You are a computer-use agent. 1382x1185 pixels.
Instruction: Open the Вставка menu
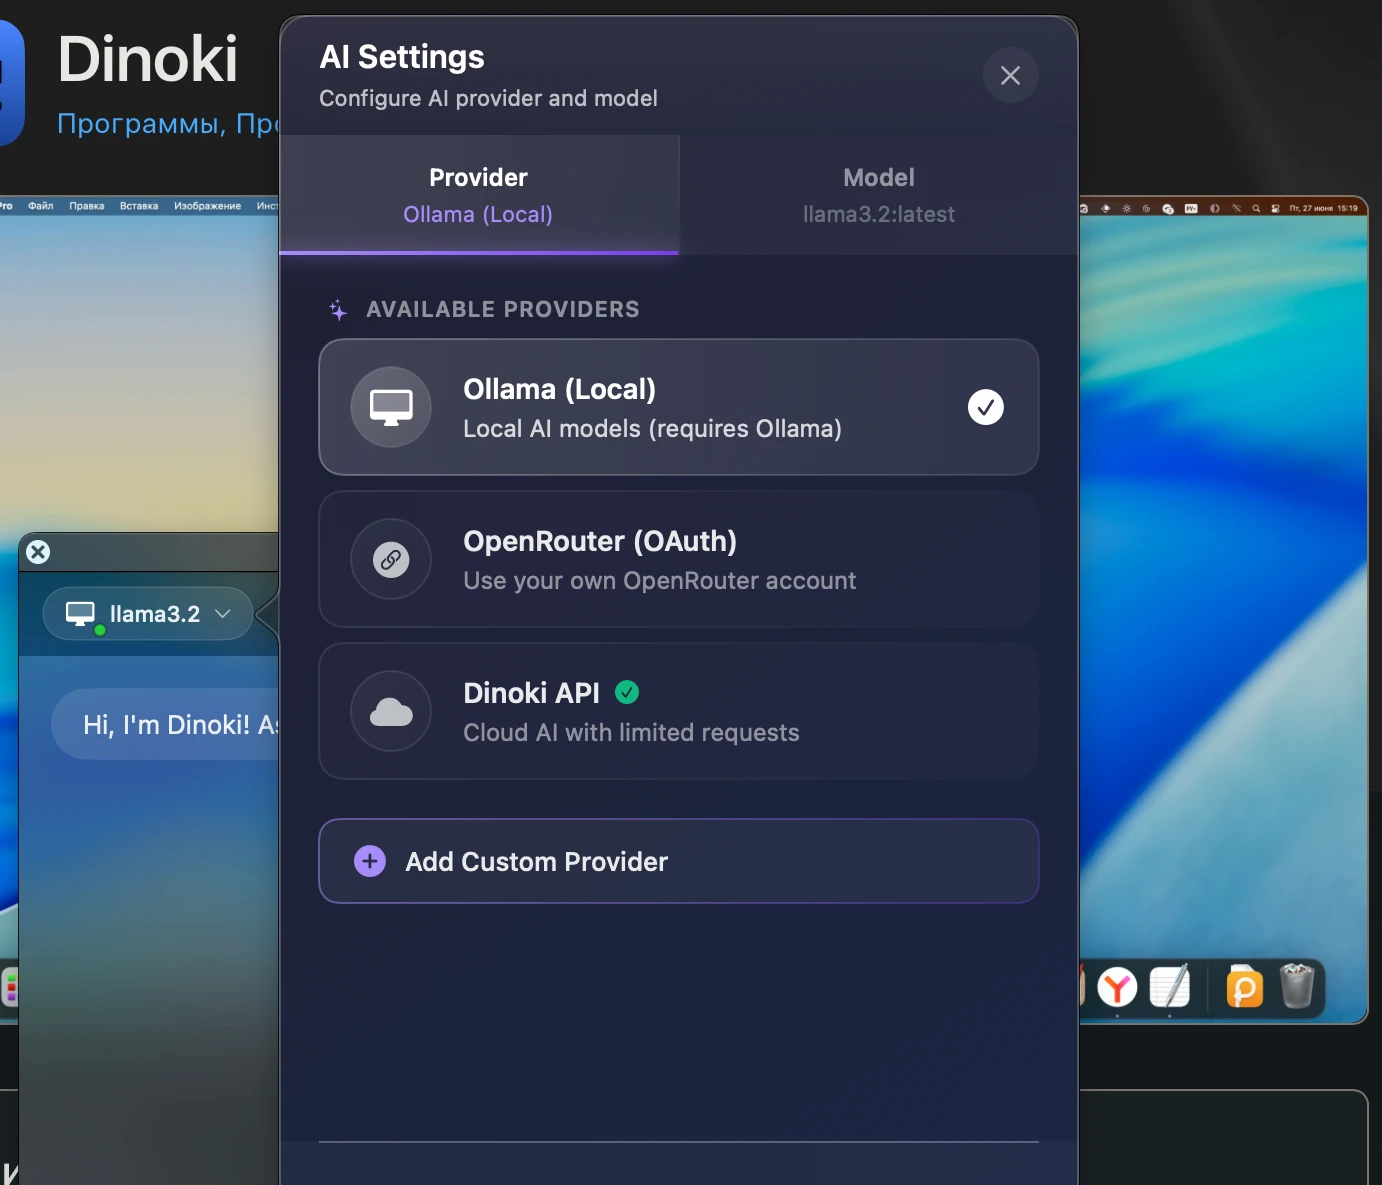pyautogui.click(x=139, y=206)
